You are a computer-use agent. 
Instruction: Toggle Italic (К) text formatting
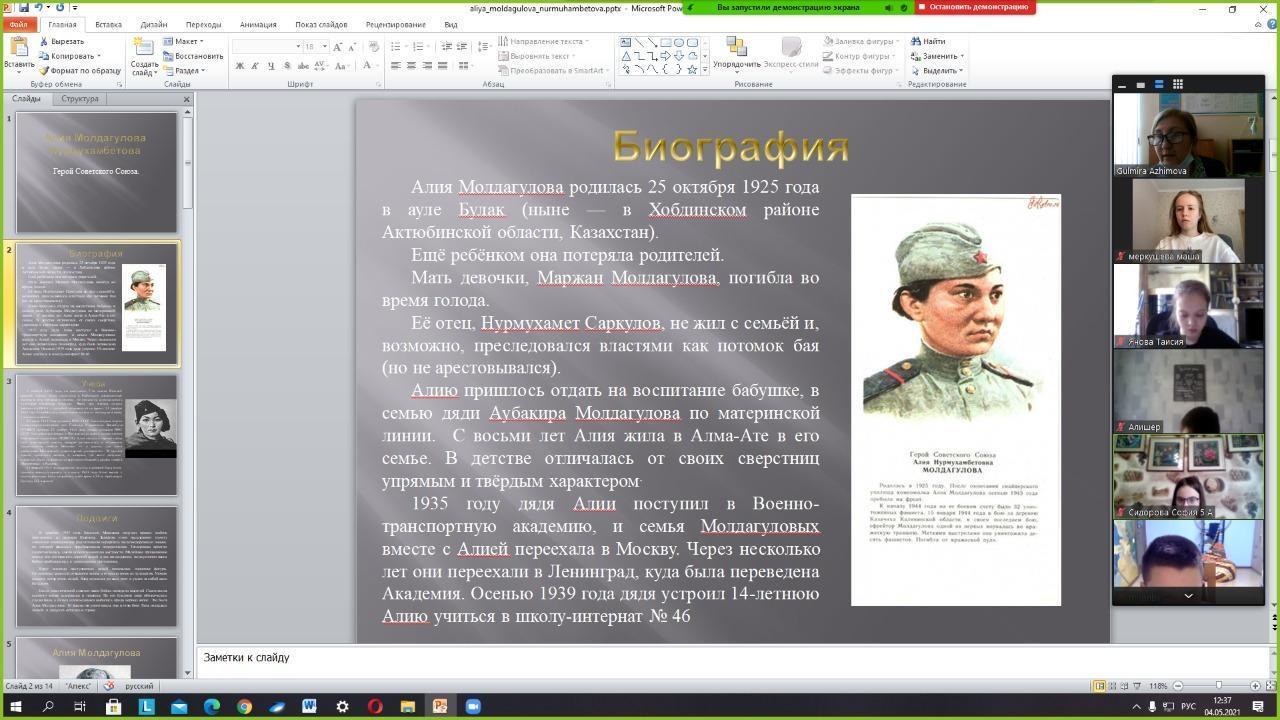tap(255, 66)
